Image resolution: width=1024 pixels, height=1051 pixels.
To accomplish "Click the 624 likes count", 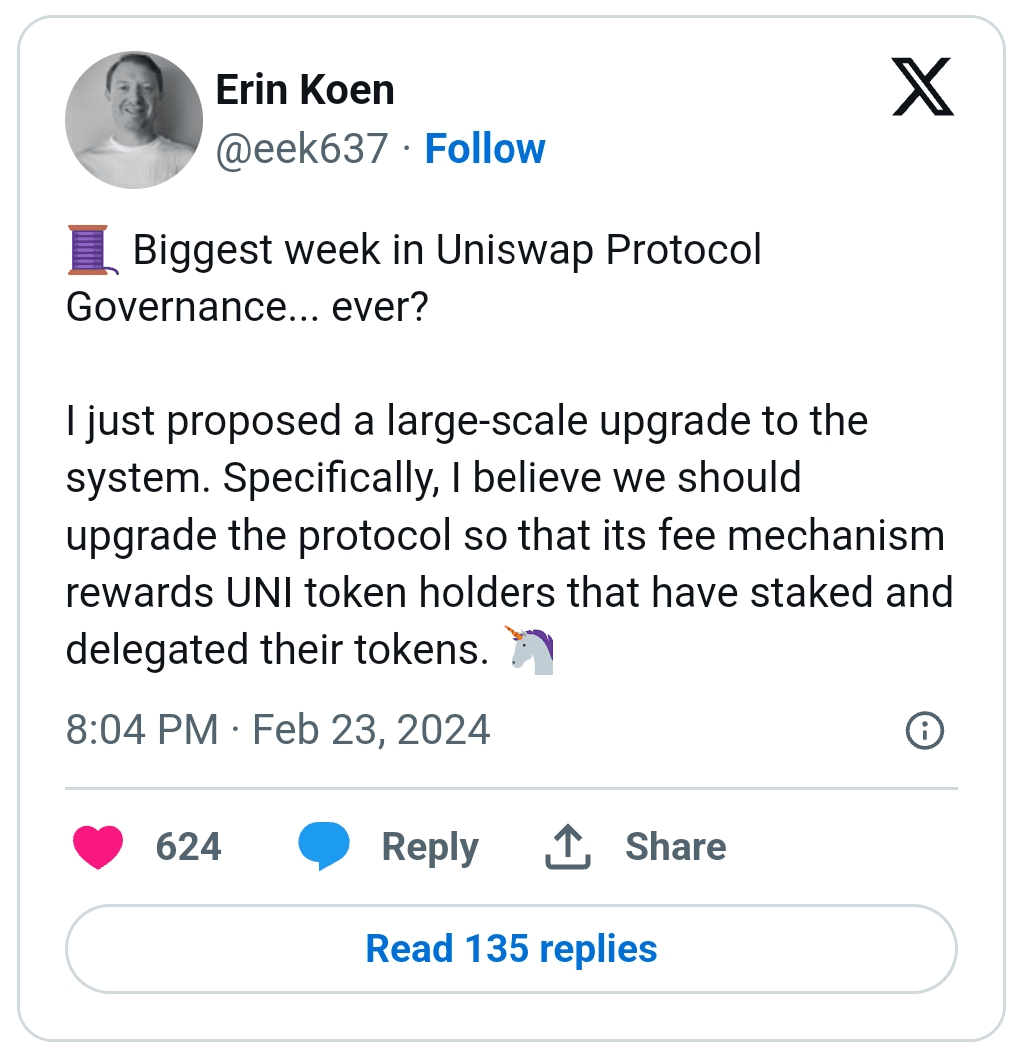I will (x=188, y=847).
